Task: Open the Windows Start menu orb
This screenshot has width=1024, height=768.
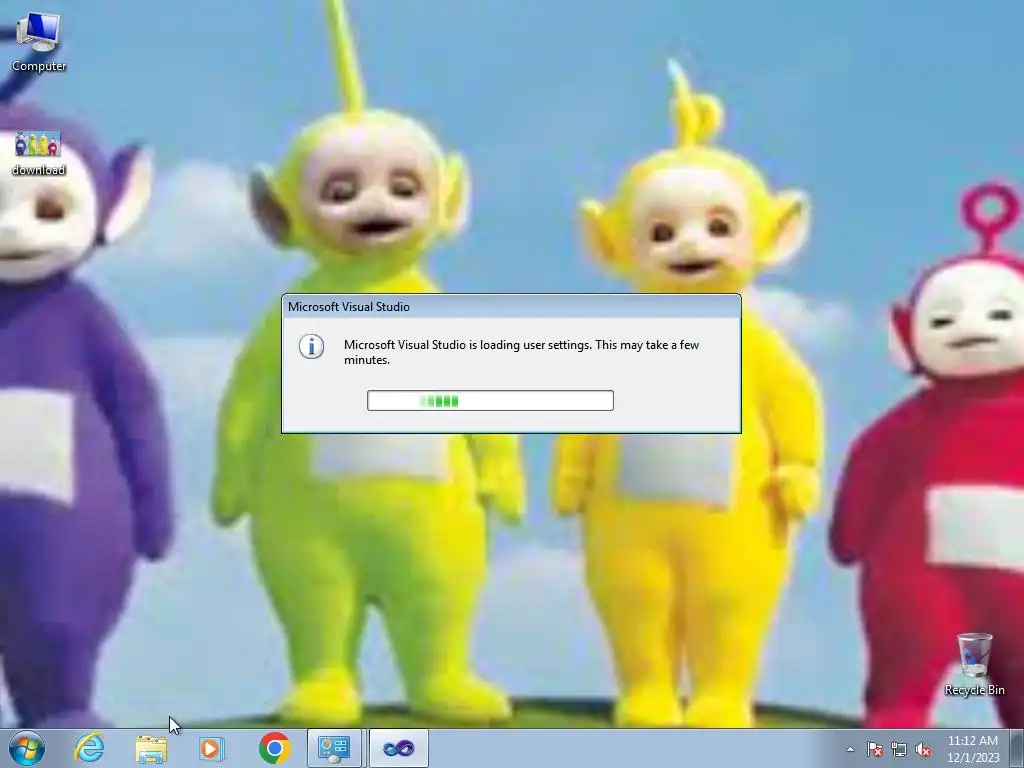Action: [27, 748]
